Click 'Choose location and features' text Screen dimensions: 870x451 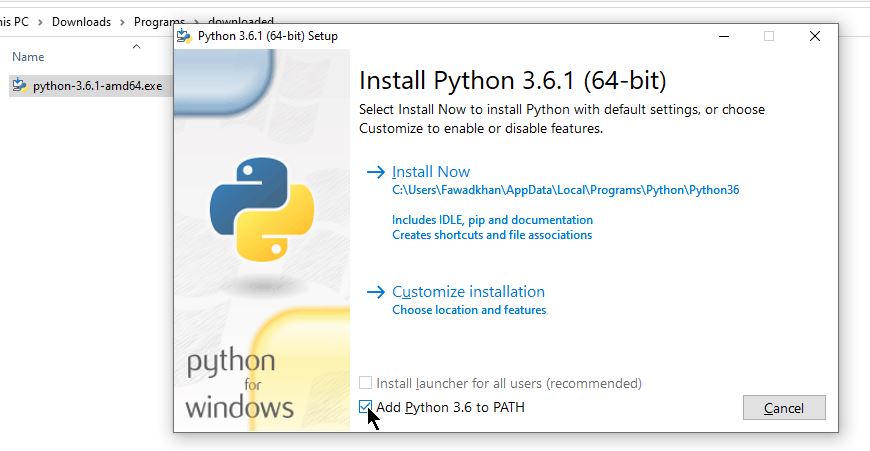(x=469, y=310)
